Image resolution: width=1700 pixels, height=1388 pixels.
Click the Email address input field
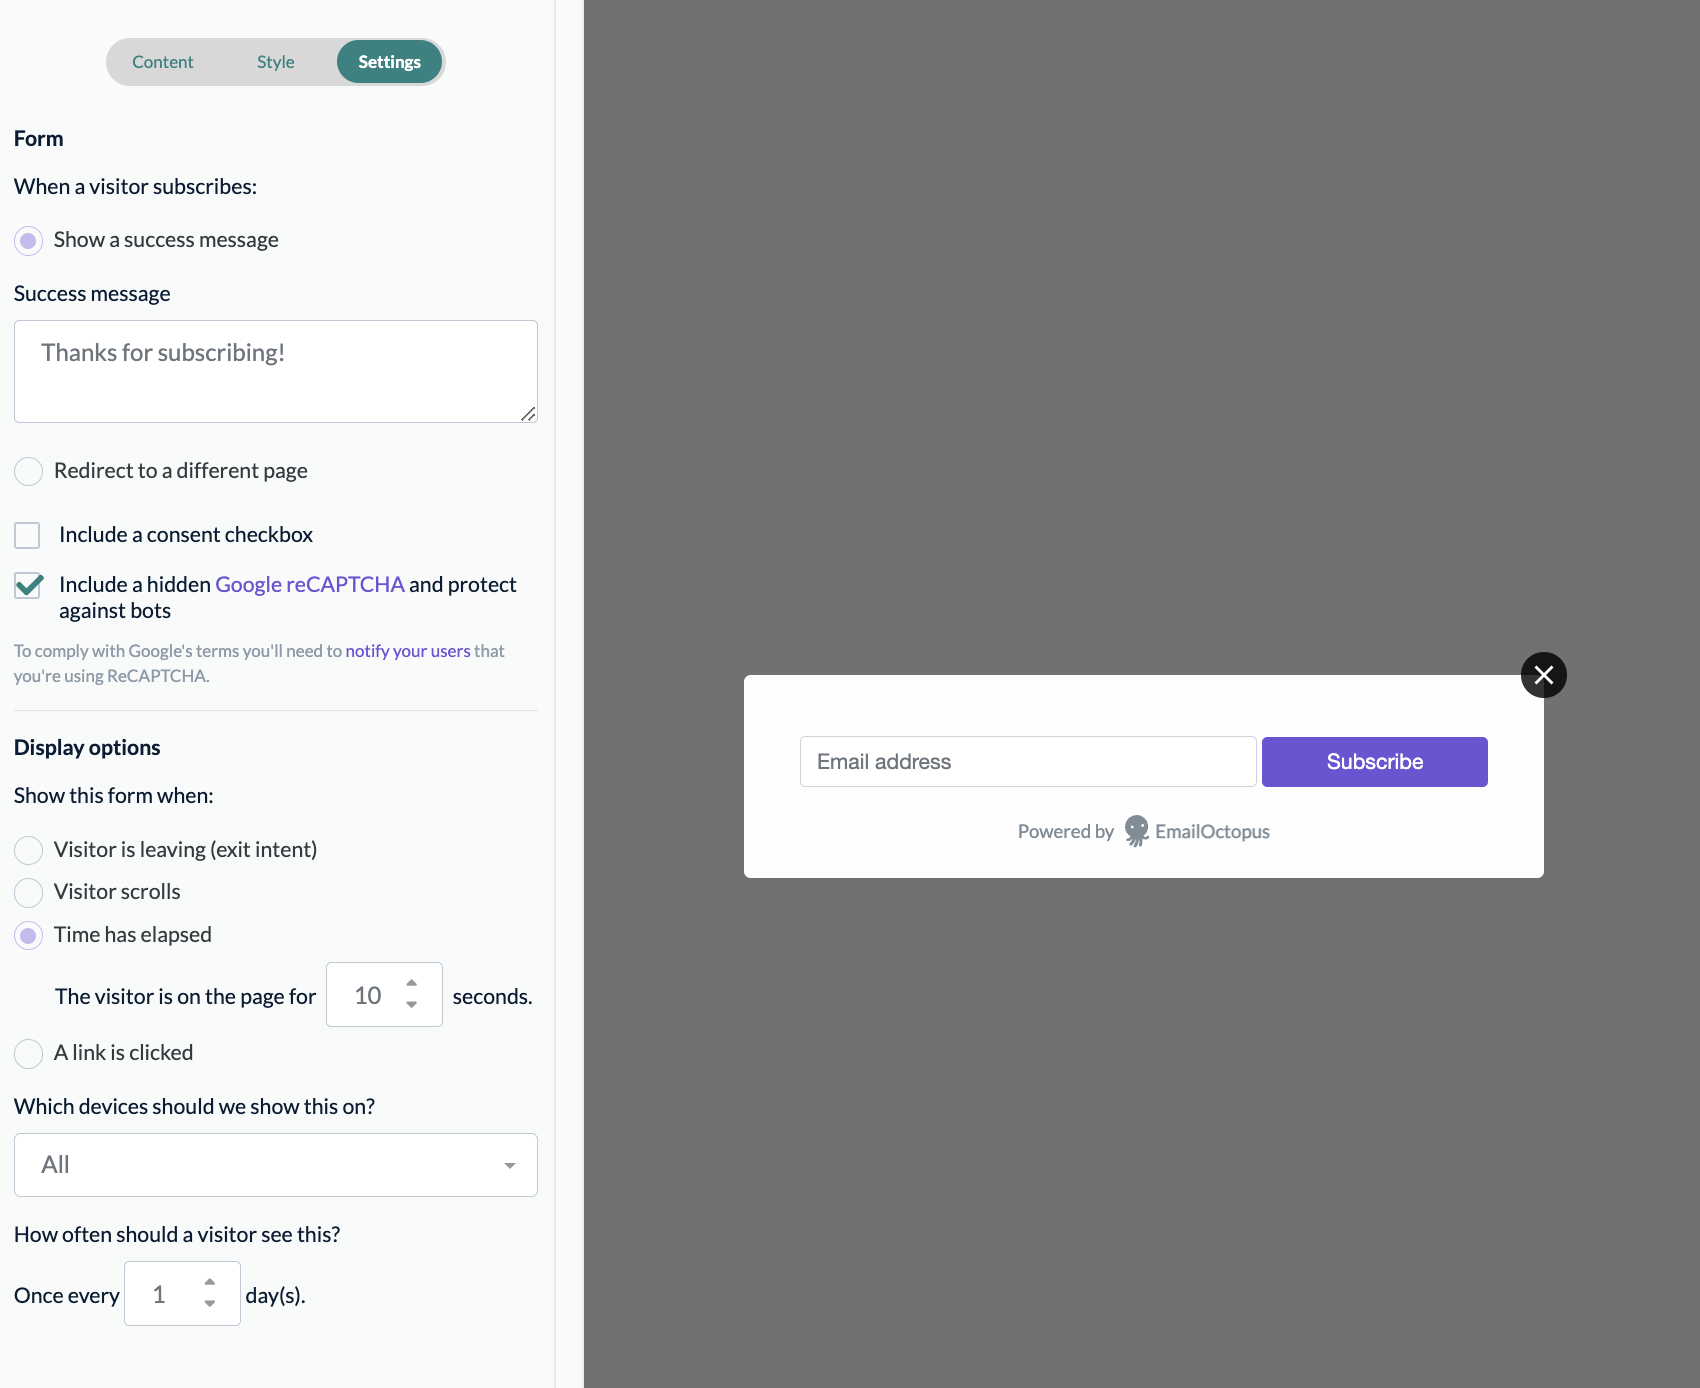[x=1027, y=761]
